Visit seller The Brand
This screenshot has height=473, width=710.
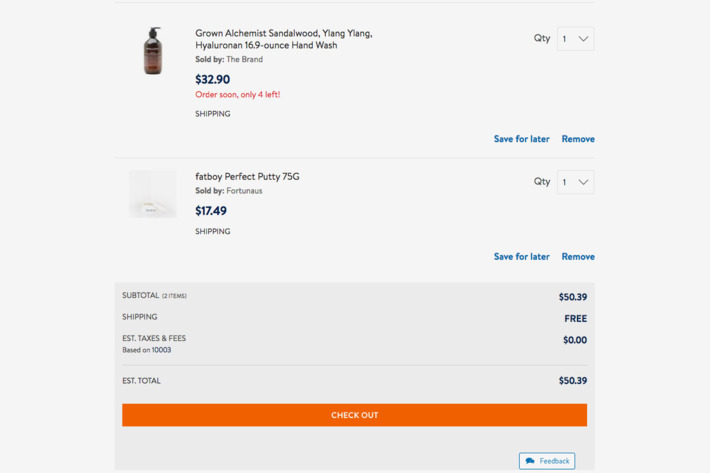point(245,59)
